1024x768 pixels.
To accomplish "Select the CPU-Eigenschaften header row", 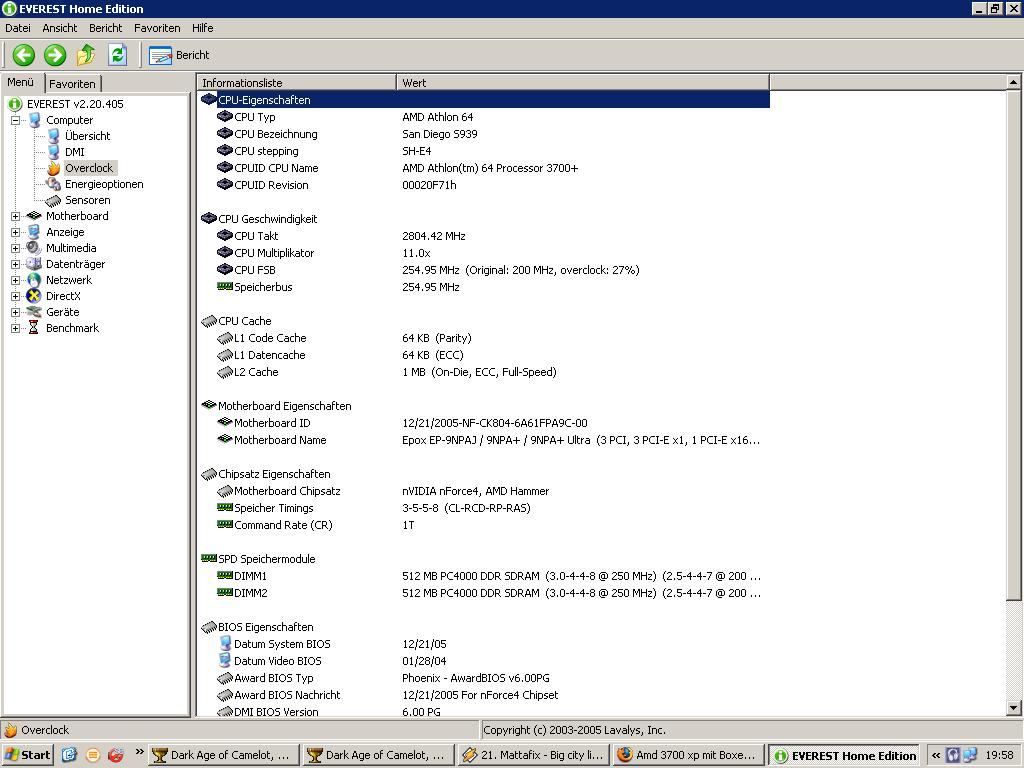I will pos(484,100).
